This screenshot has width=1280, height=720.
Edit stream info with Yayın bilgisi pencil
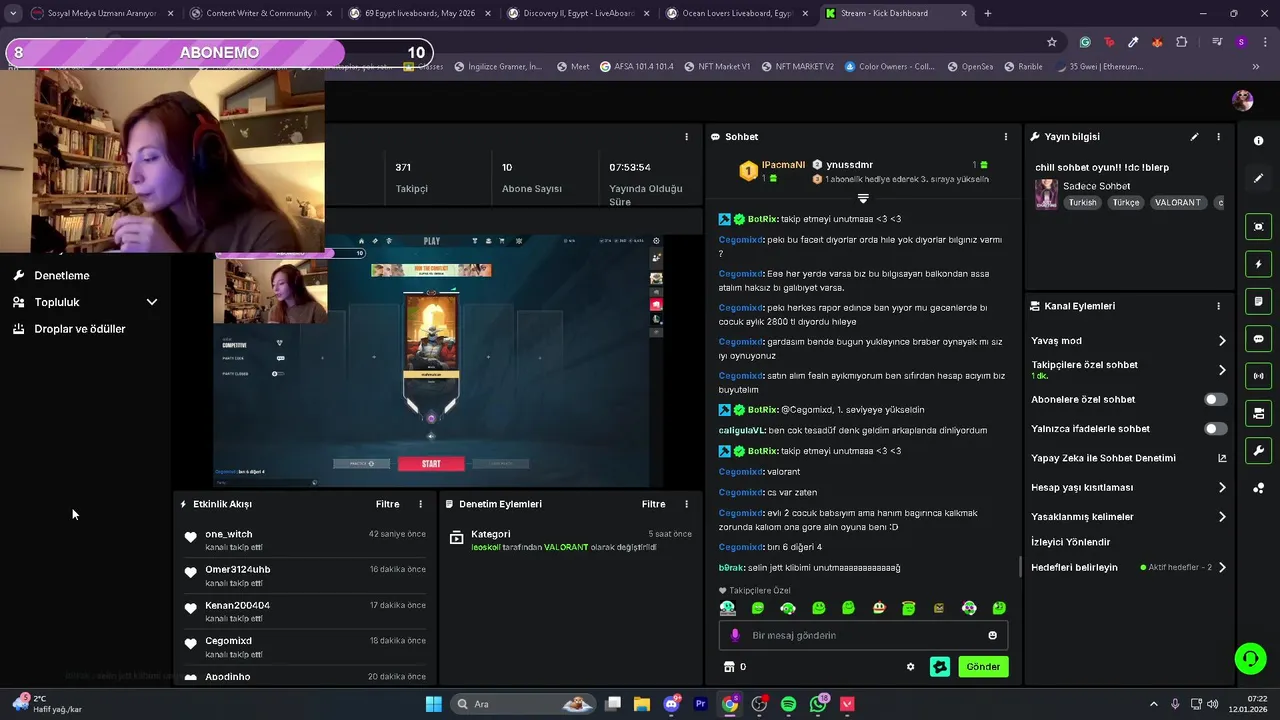[1194, 137]
